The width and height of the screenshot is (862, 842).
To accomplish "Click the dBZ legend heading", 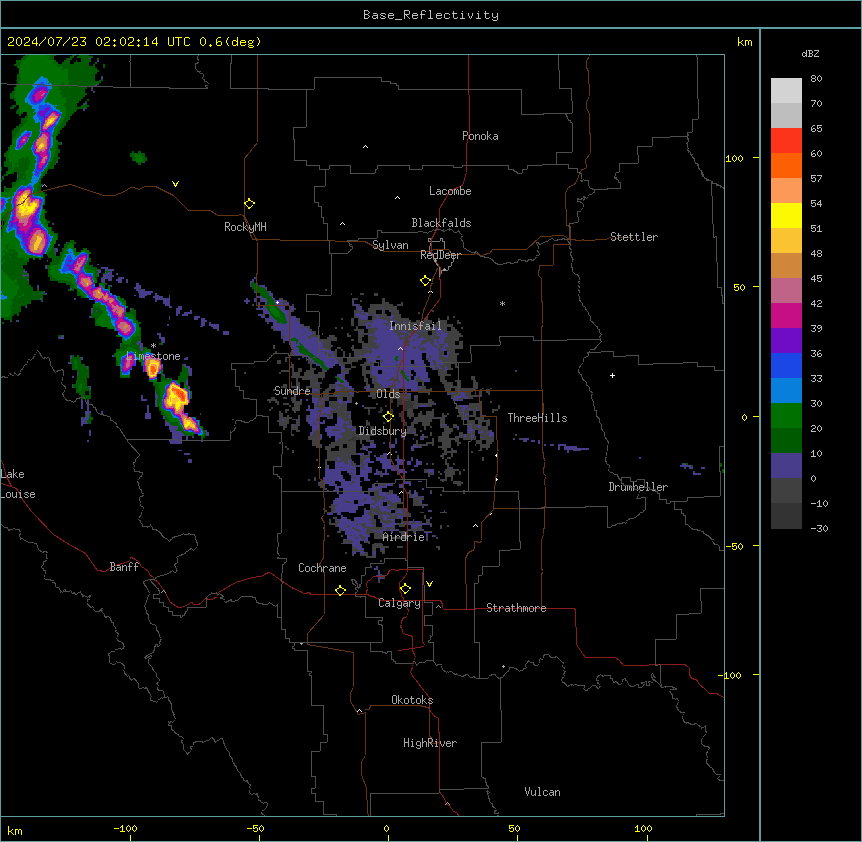I will 810,53.
